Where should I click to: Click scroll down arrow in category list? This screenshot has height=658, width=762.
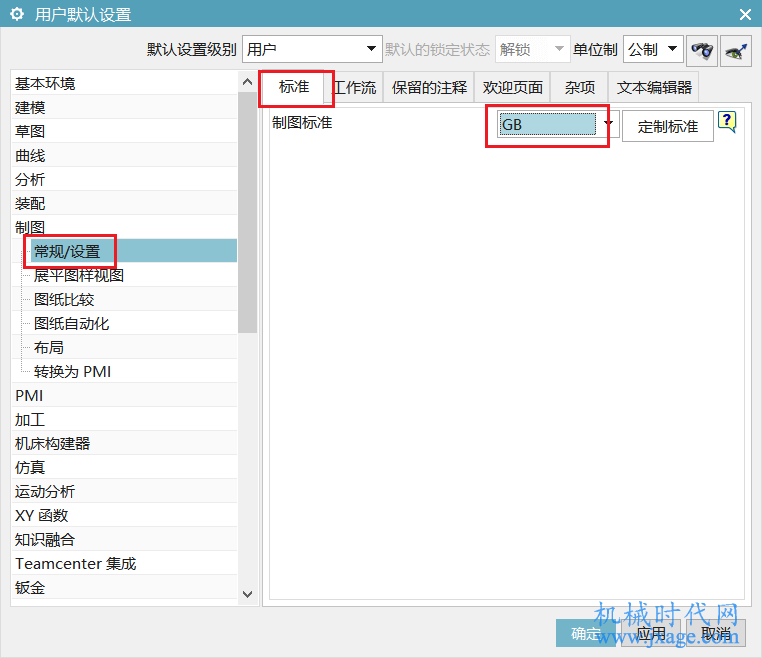(x=247, y=594)
